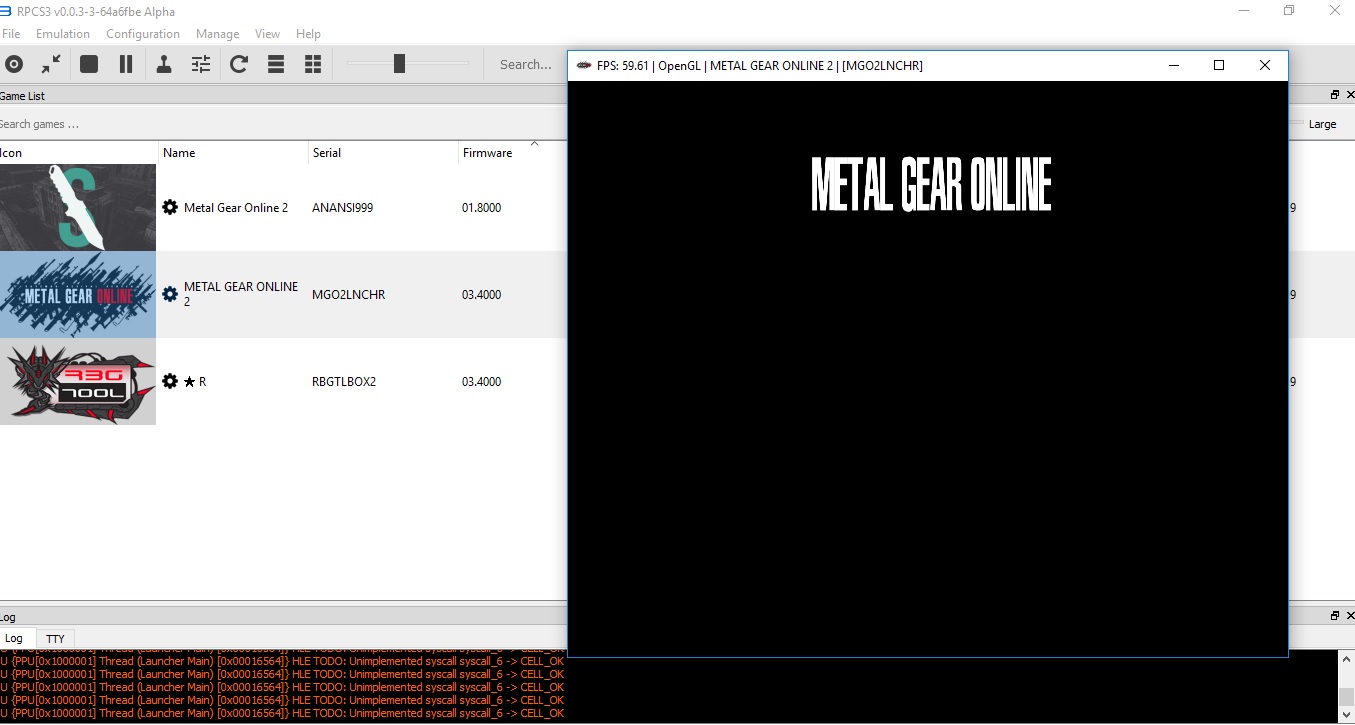Select the knife thumbnail of Metal Gear Online 2
This screenshot has height=725, width=1355.
(x=78, y=207)
